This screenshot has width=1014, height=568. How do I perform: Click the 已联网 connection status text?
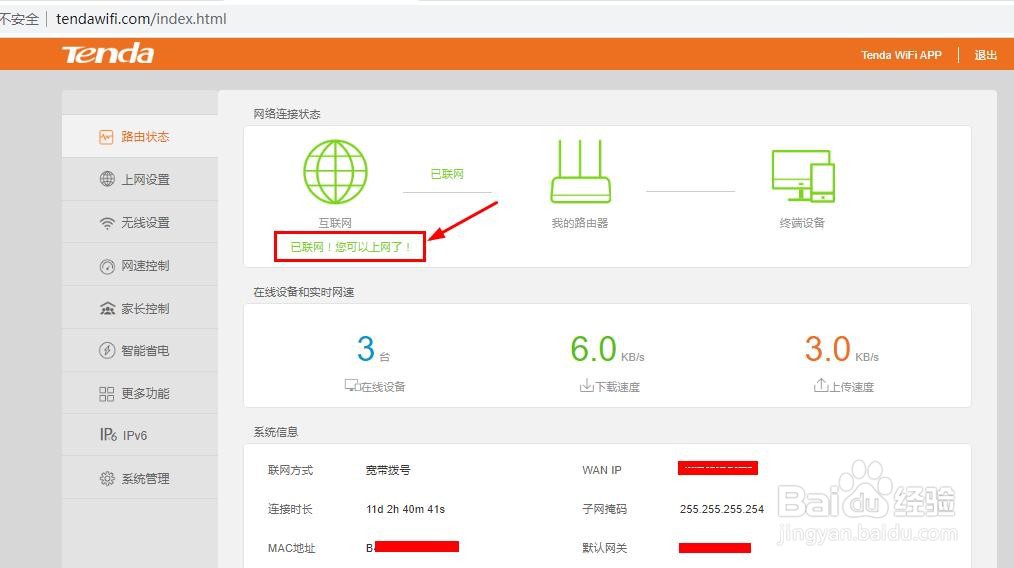[447, 174]
